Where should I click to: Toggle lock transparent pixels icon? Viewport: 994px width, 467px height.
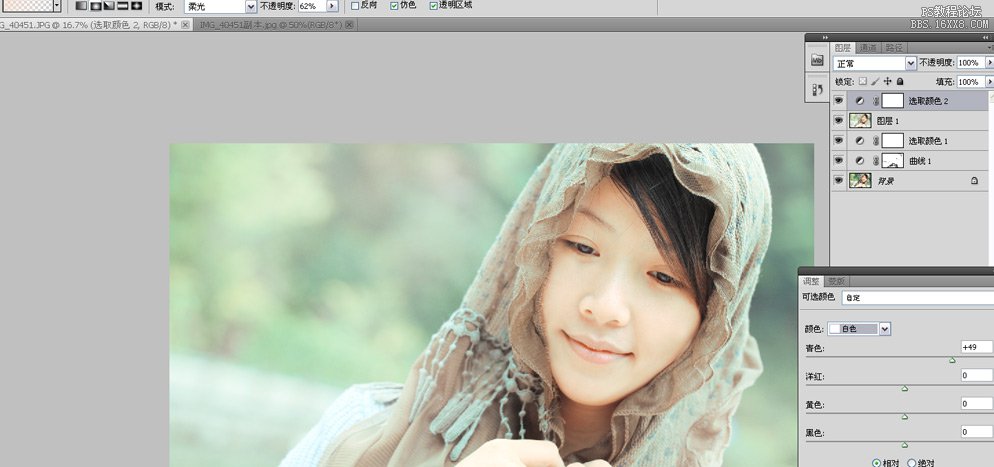point(863,82)
